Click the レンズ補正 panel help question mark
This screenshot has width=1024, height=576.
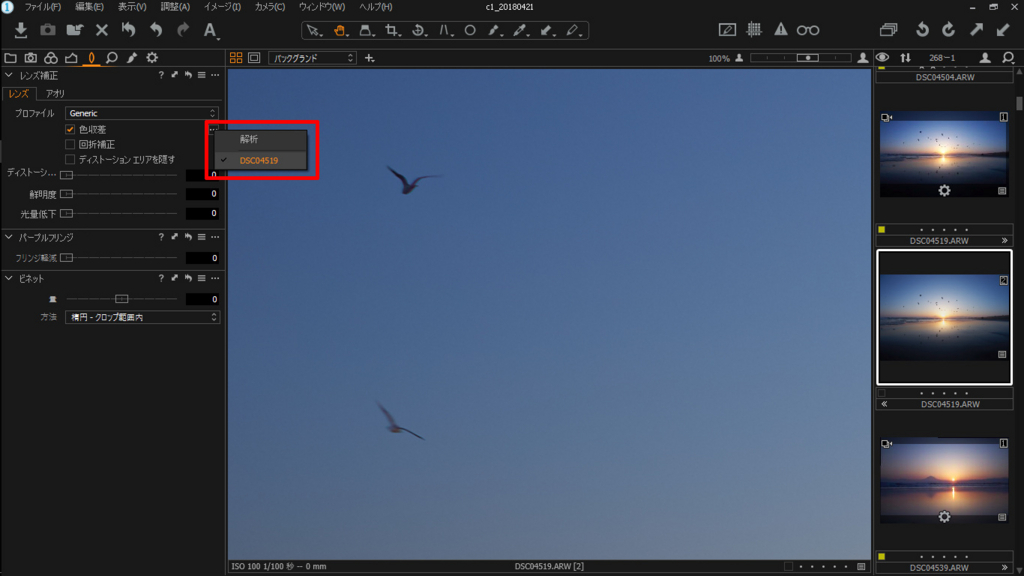click(x=161, y=75)
